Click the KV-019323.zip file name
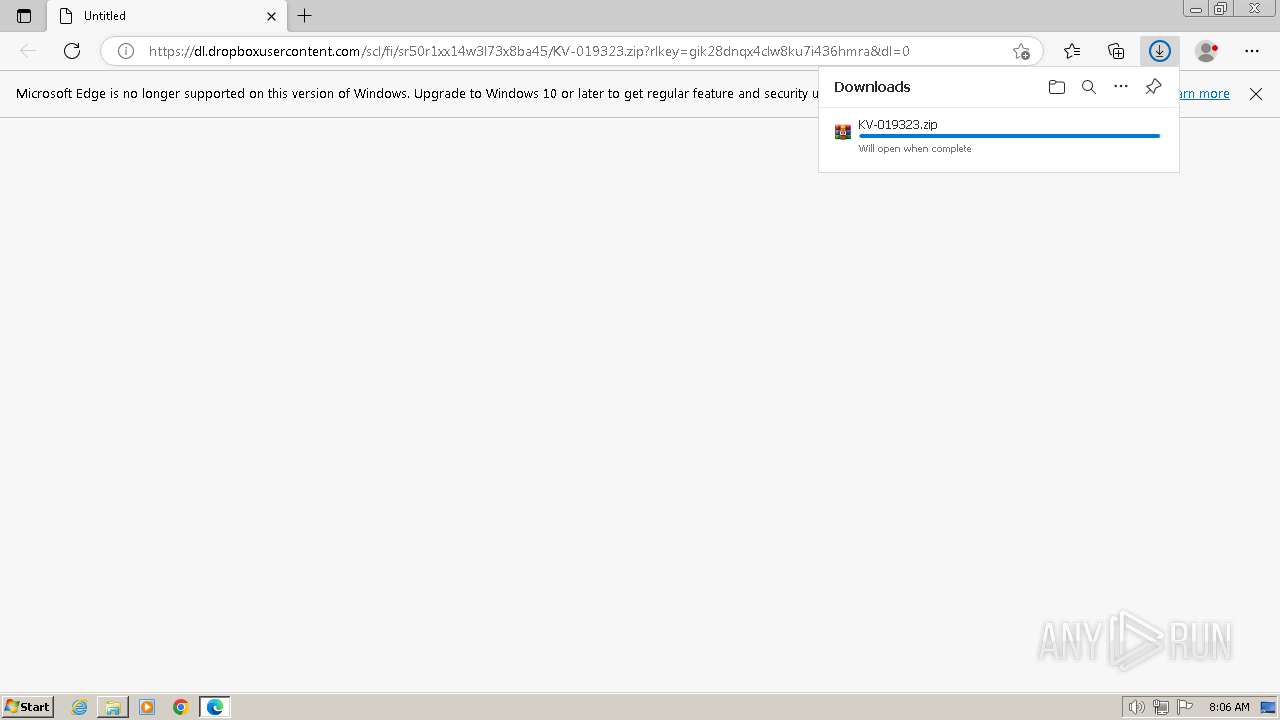This screenshot has height=720, width=1280. [x=898, y=125]
